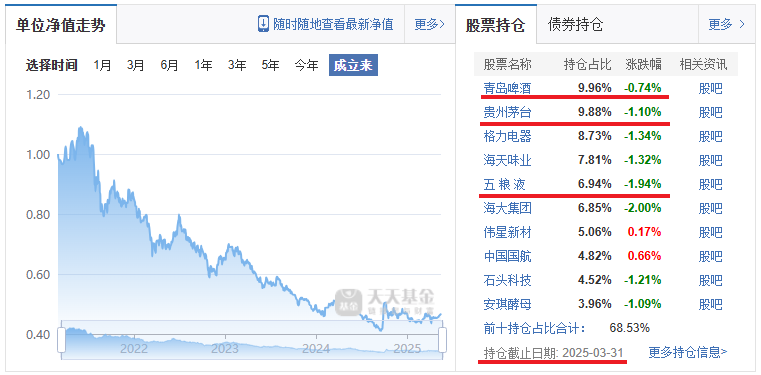Viewport: 761px width, 375px height.
Task: Click the 持仓截止日期 2025-03-31 text
Action: (553, 353)
